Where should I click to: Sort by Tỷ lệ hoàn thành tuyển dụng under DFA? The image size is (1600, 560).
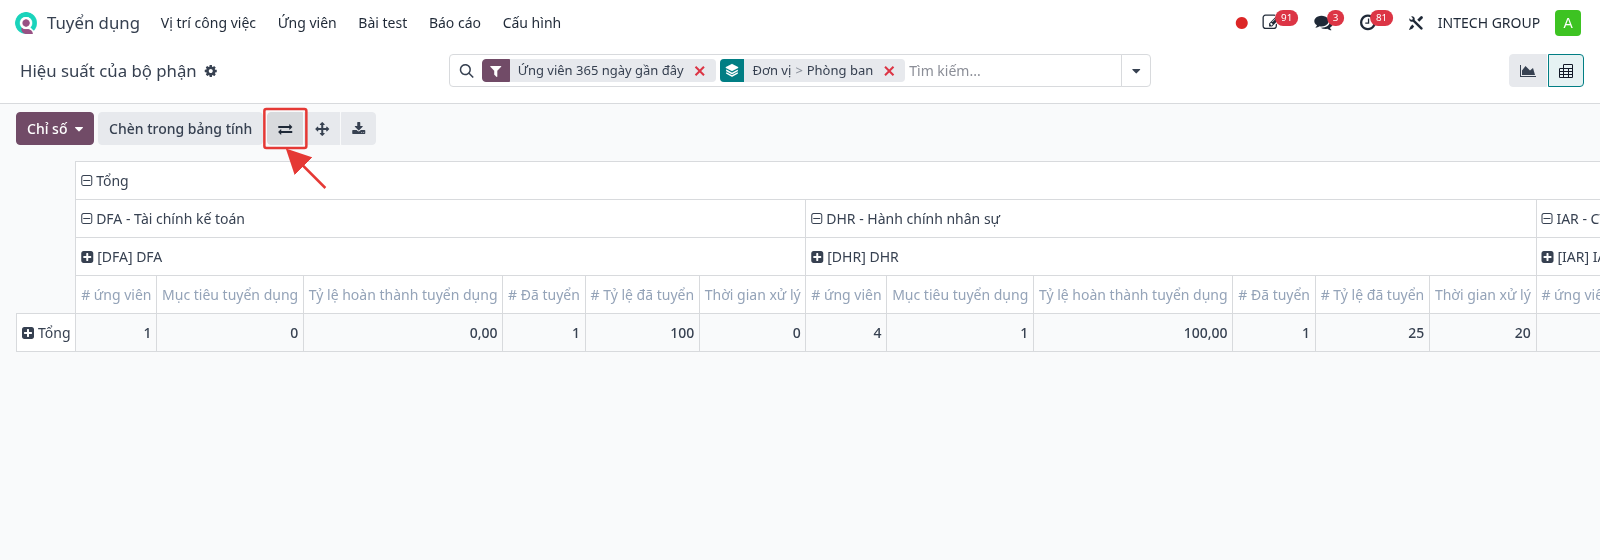(403, 295)
